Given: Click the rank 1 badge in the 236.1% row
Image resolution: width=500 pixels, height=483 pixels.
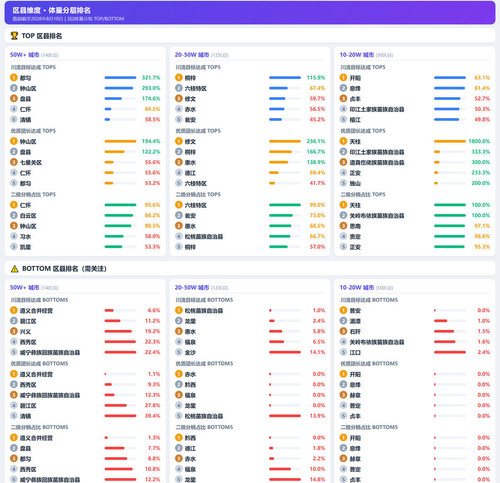Looking at the screenshot, I should (179, 141).
